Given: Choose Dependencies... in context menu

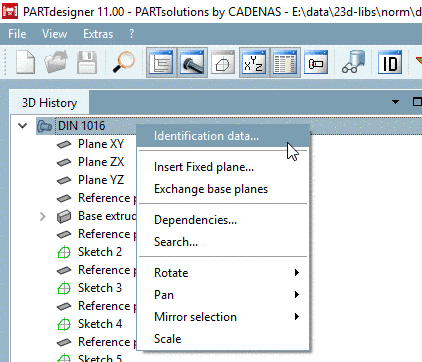Looking at the screenshot, I should pyautogui.click(x=223, y=220).
